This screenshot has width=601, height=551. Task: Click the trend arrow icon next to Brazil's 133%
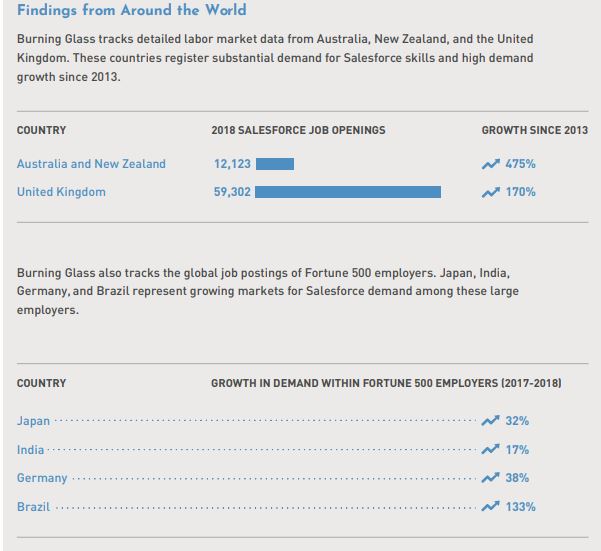click(x=491, y=507)
